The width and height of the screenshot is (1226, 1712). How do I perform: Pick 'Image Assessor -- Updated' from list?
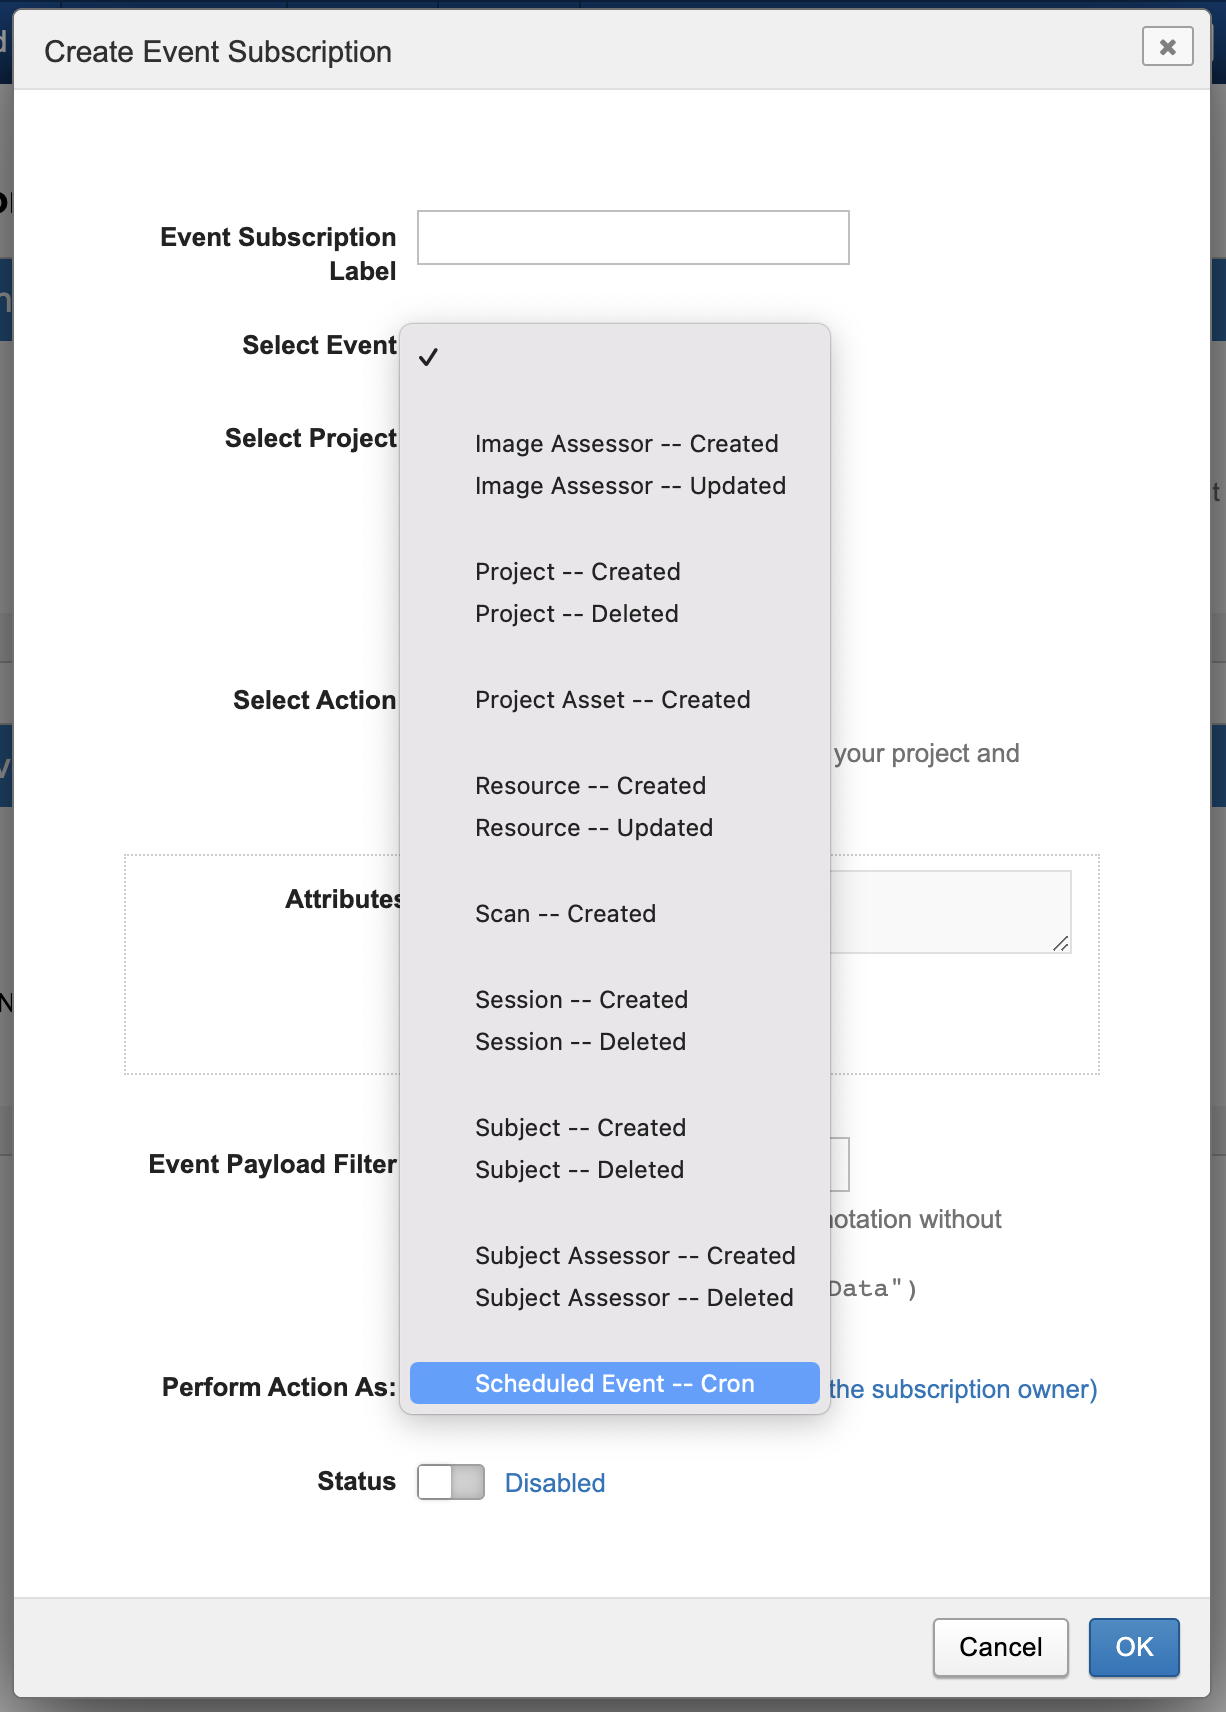tap(630, 486)
